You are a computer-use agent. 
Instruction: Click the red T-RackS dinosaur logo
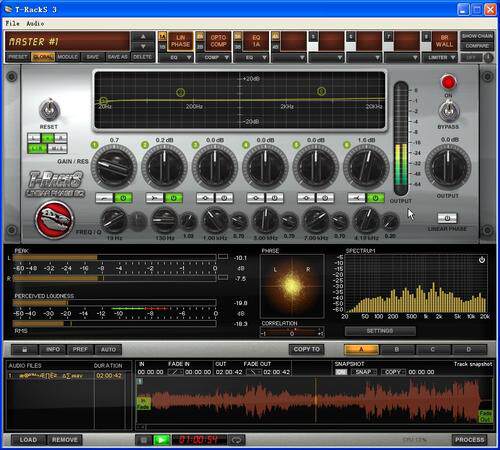[x=54, y=220]
